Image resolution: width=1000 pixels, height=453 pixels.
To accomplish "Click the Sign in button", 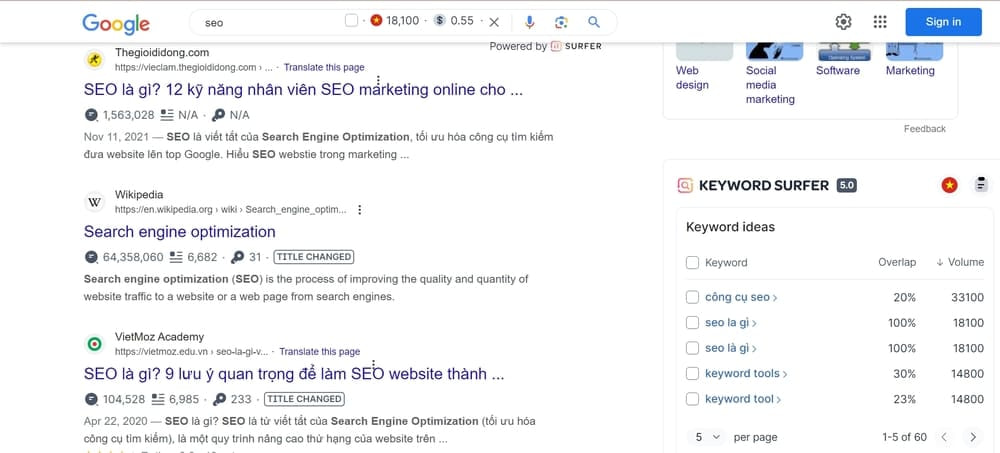I will click(943, 22).
